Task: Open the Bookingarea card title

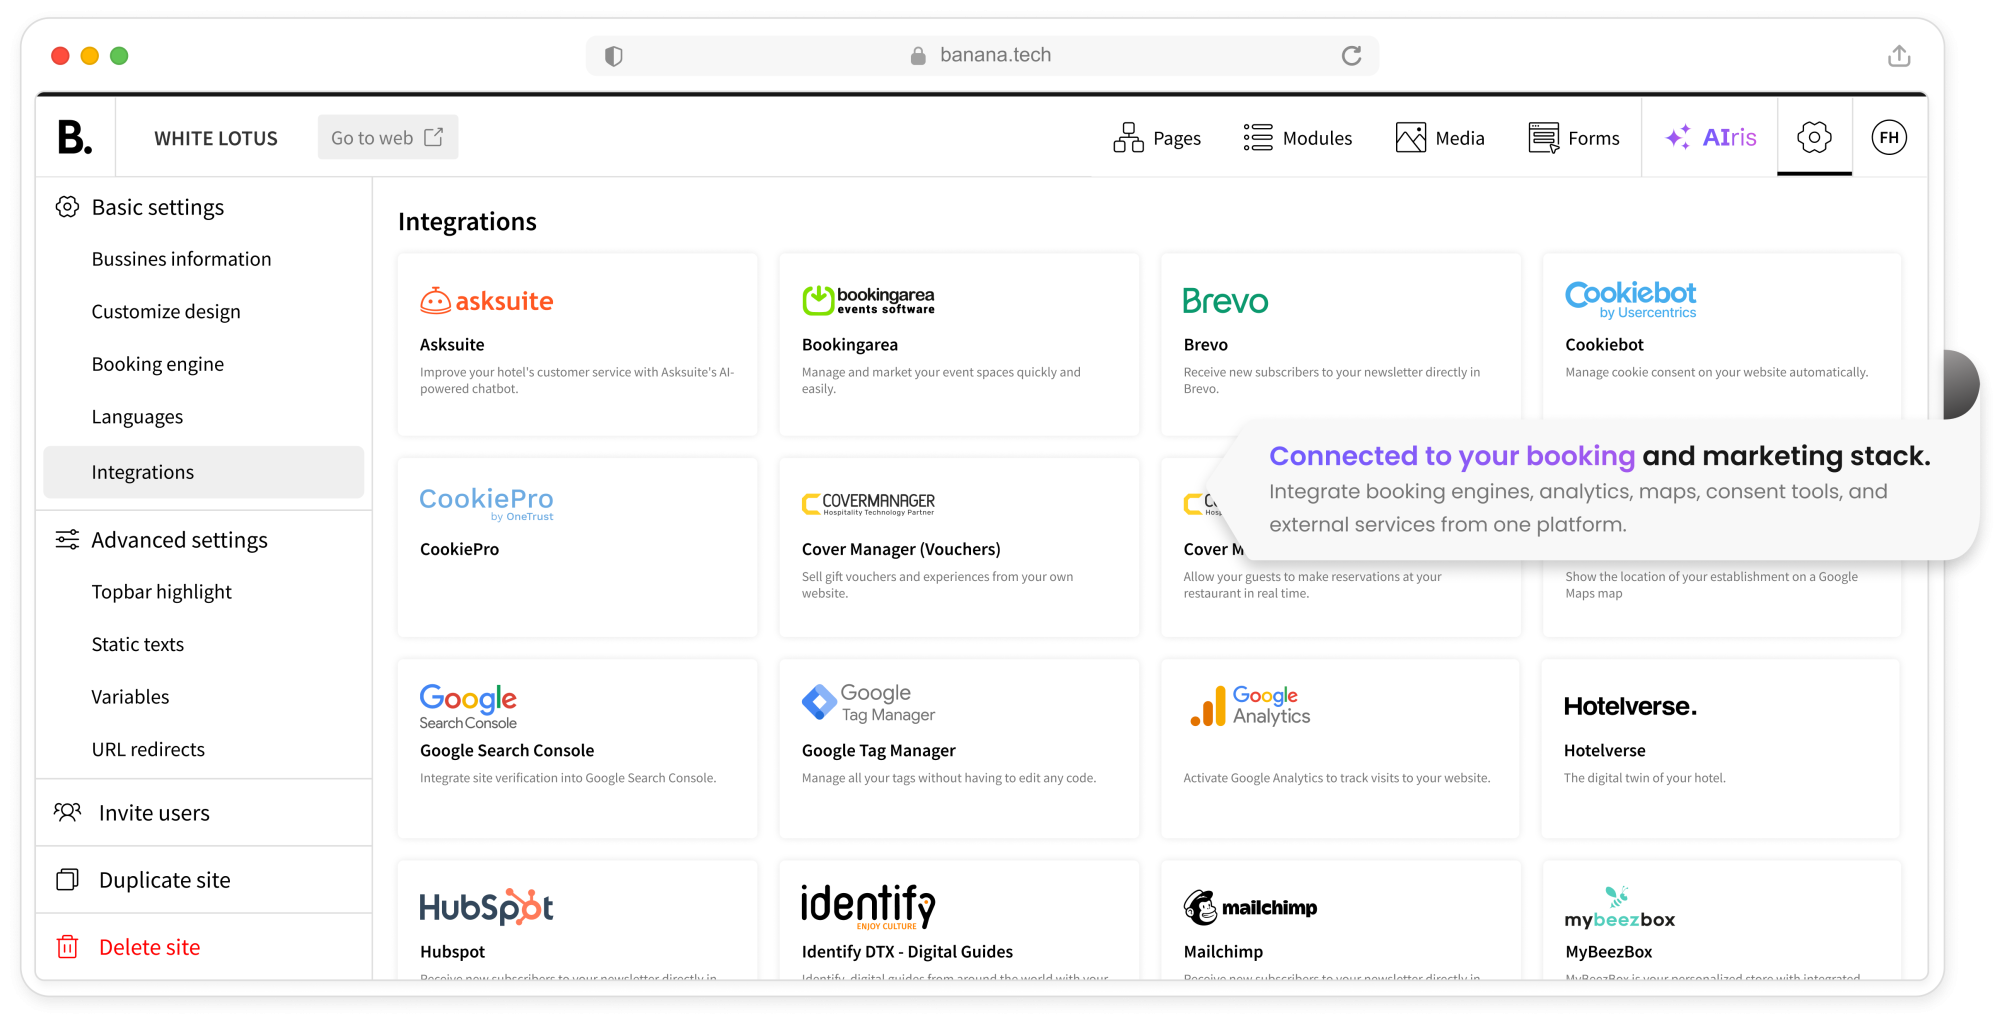Action: pyautogui.click(x=850, y=344)
